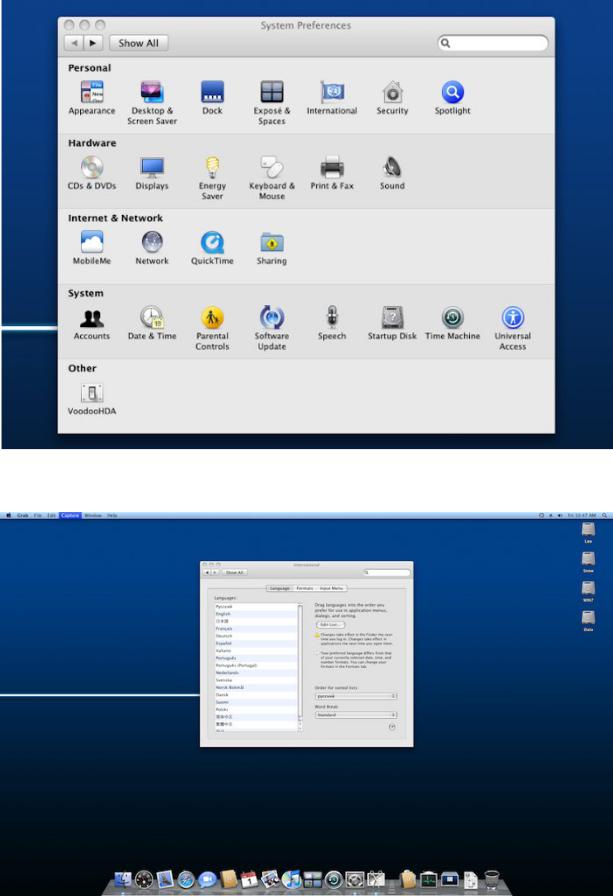Image resolution: width=613 pixels, height=896 pixels.
Task: Launch iChat from the Dock
Action: pyautogui.click(x=207, y=879)
